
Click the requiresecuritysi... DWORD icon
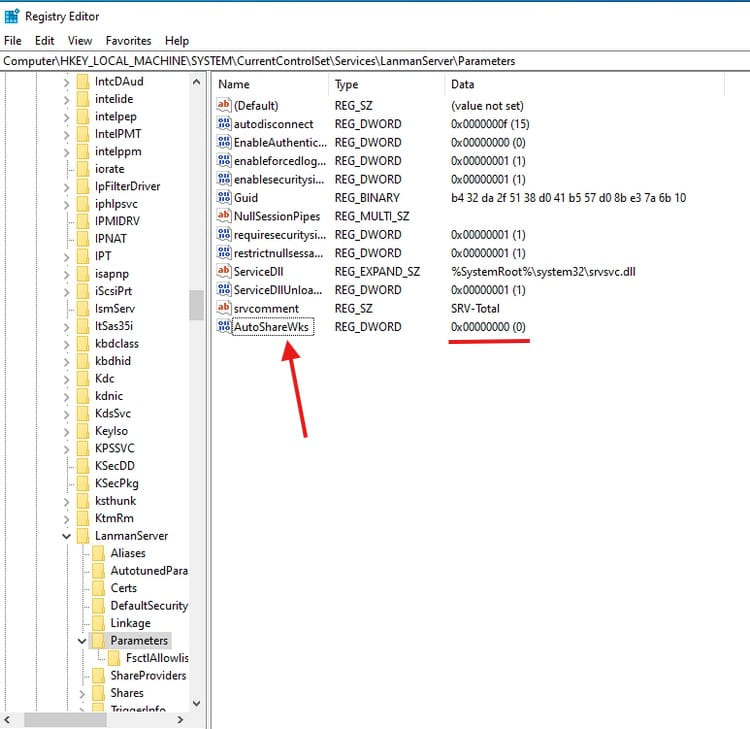[224, 234]
